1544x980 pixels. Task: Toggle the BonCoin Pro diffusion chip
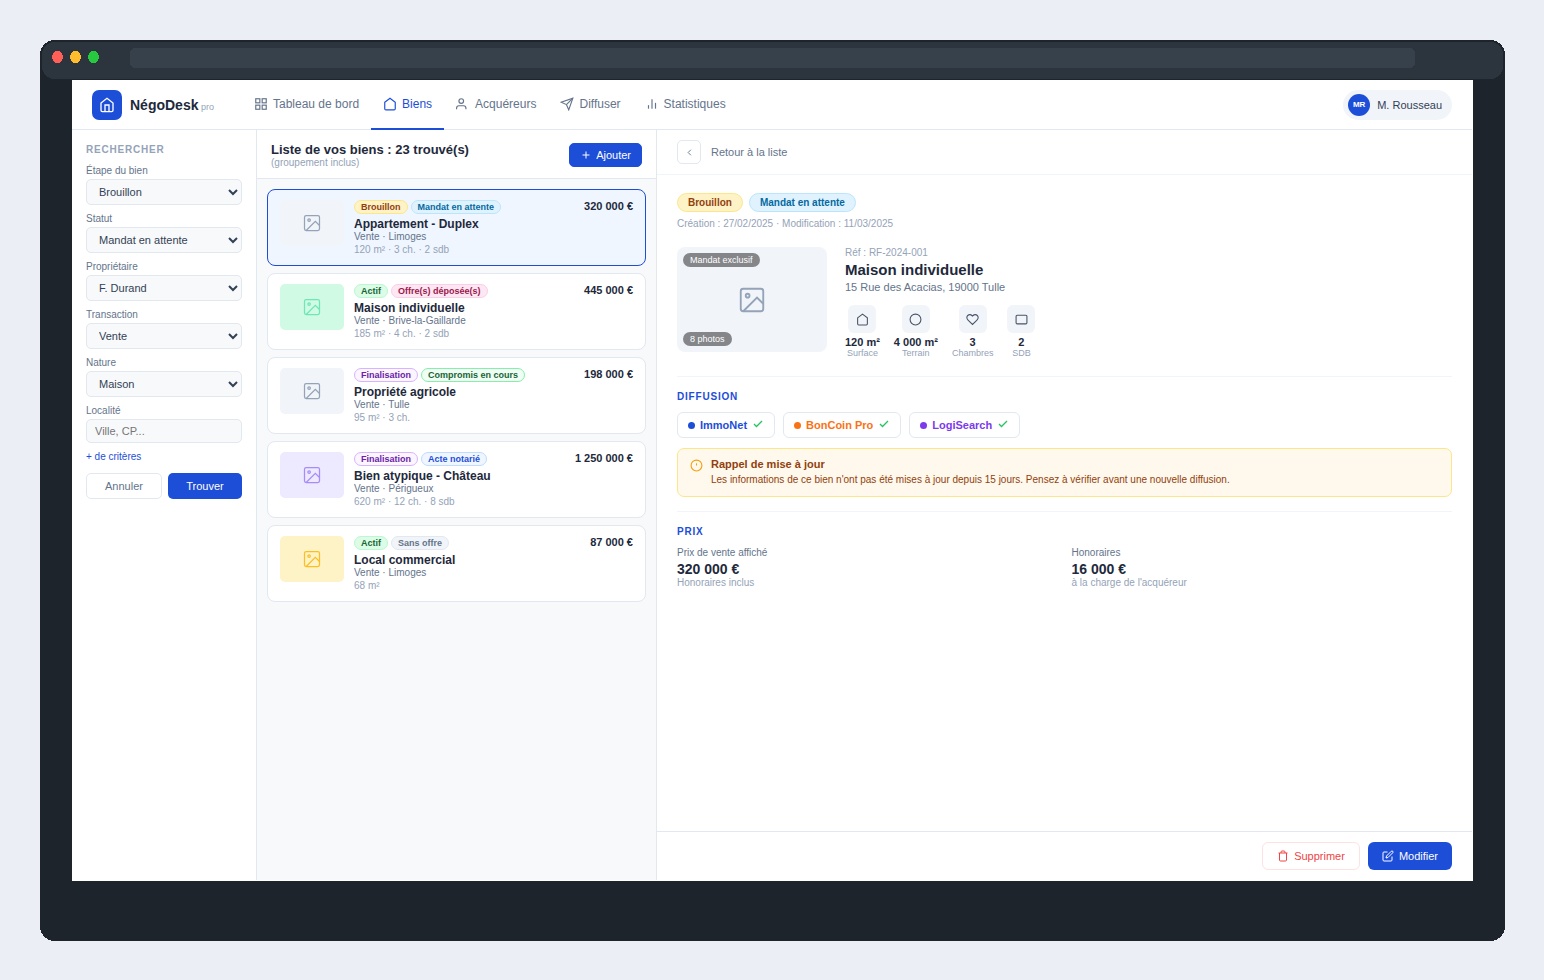tap(842, 425)
